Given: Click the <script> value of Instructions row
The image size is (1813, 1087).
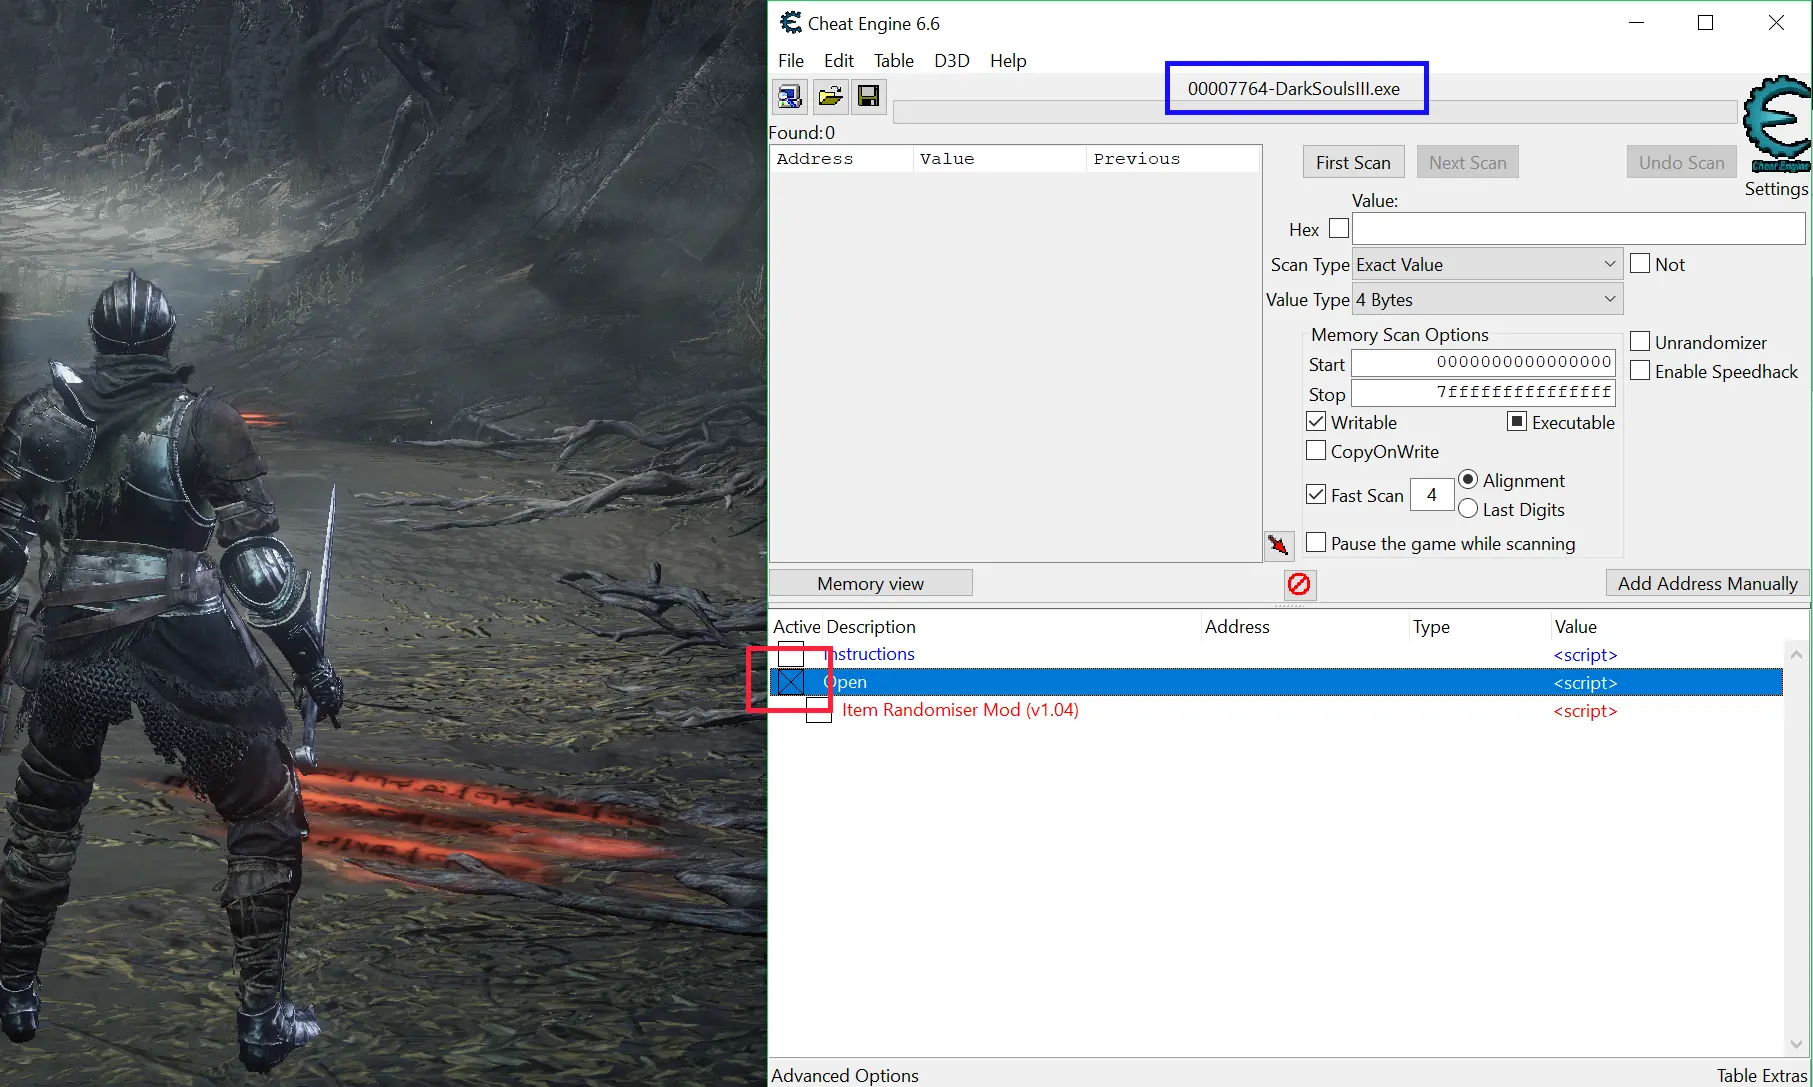Looking at the screenshot, I should tap(1585, 655).
